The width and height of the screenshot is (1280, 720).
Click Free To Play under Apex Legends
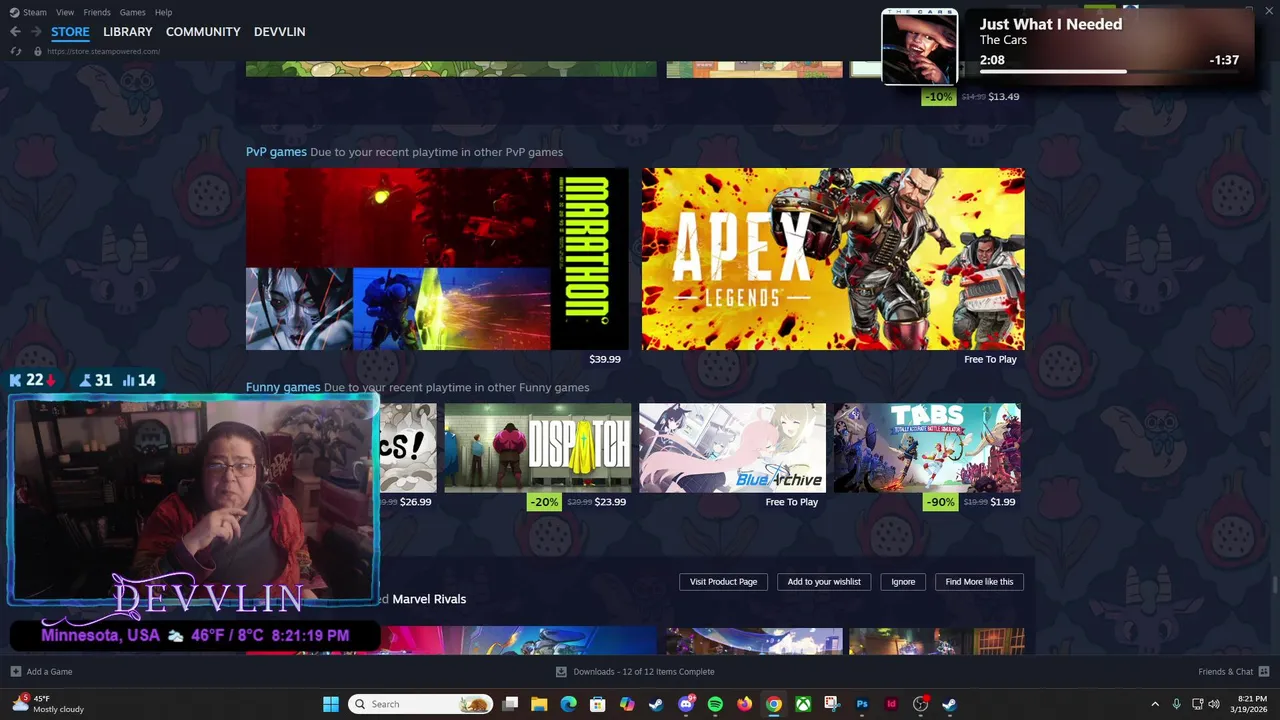pyautogui.click(x=990, y=359)
